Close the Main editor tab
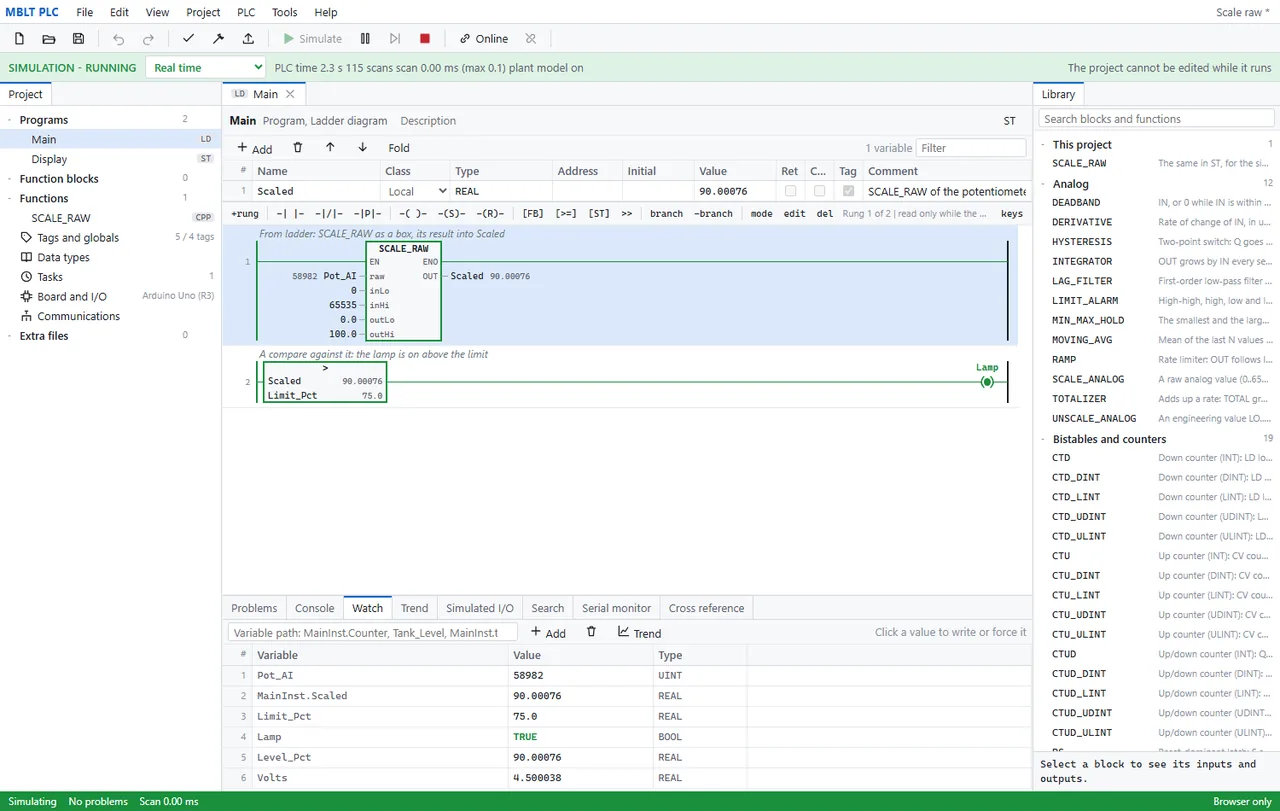This screenshot has height=811, width=1280. tap(290, 94)
